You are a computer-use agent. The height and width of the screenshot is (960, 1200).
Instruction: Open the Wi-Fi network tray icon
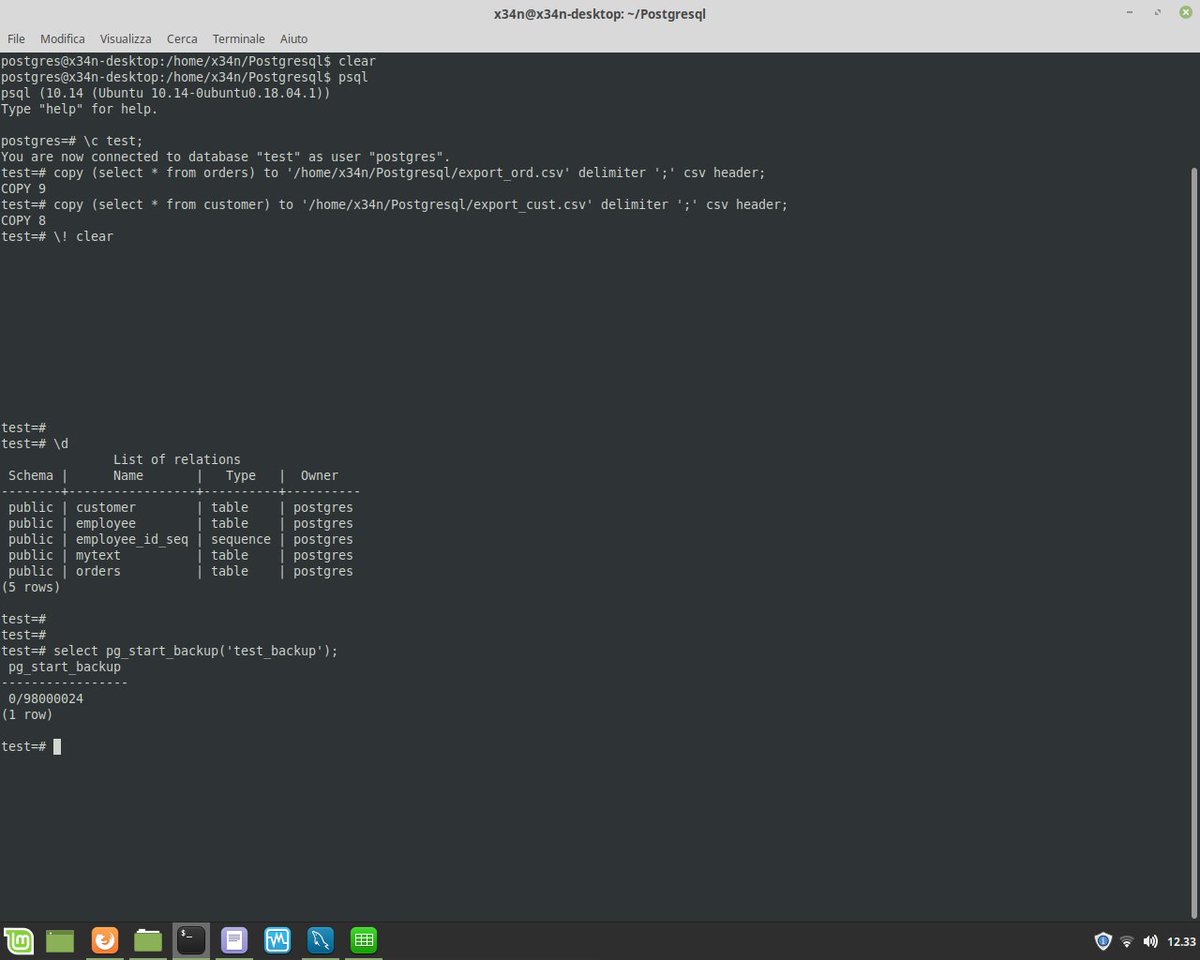pyautogui.click(x=1127, y=941)
